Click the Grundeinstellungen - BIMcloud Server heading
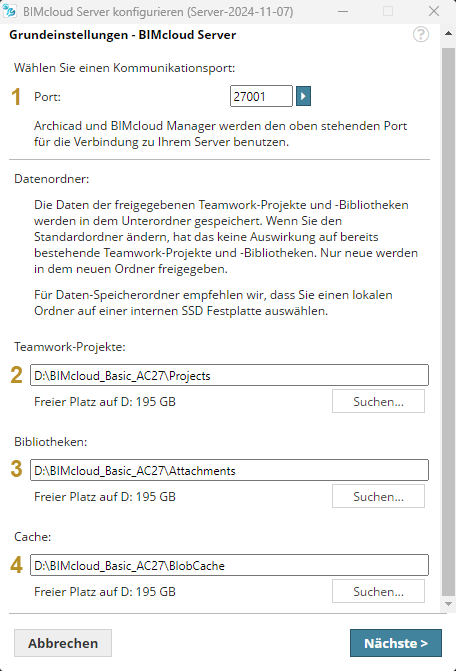This screenshot has width=456, height=671. [122, 35]
